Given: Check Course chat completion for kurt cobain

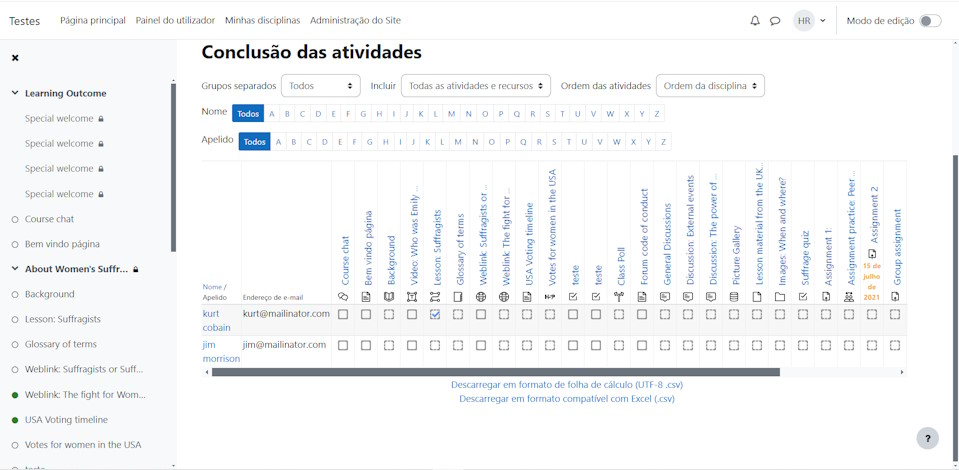Looking at the screenshot, I should click(x=343, y=314).
